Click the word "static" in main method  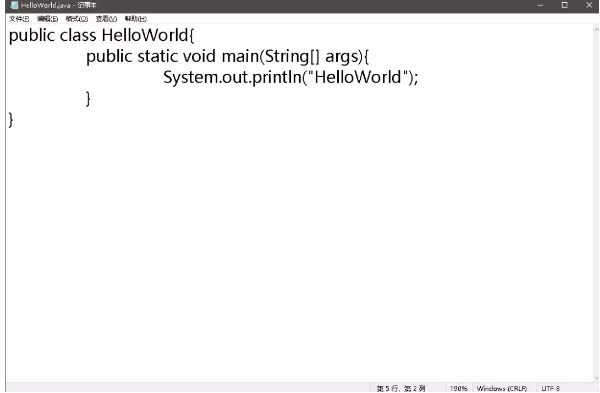(x=158, y=56)
